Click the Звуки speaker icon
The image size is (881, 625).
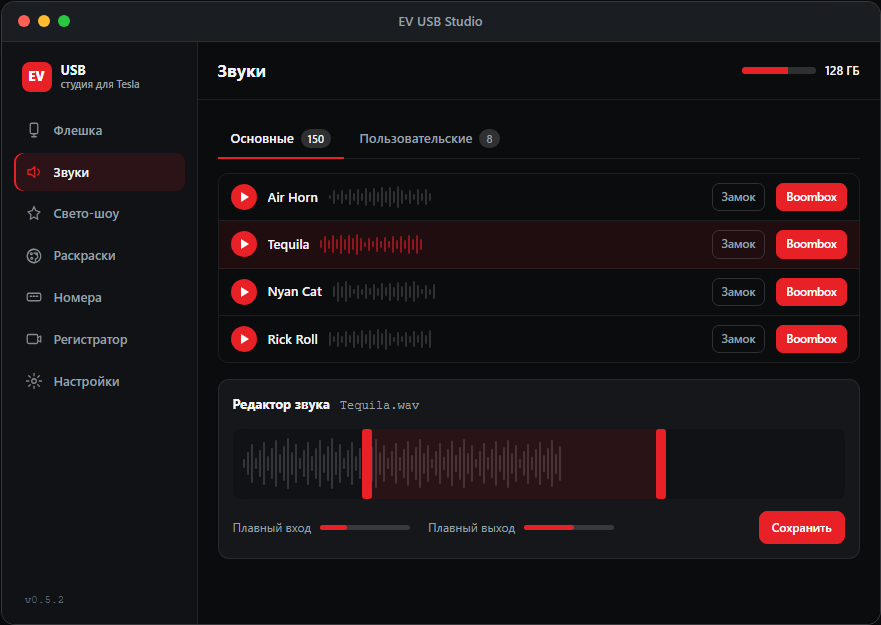(x=34, y=172)
